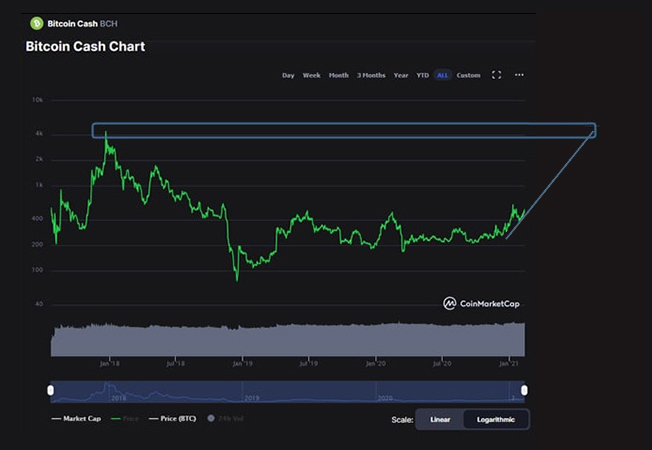Open the three-dot more options menu
The height and width of the screenshot is (450, 652).
518,75
